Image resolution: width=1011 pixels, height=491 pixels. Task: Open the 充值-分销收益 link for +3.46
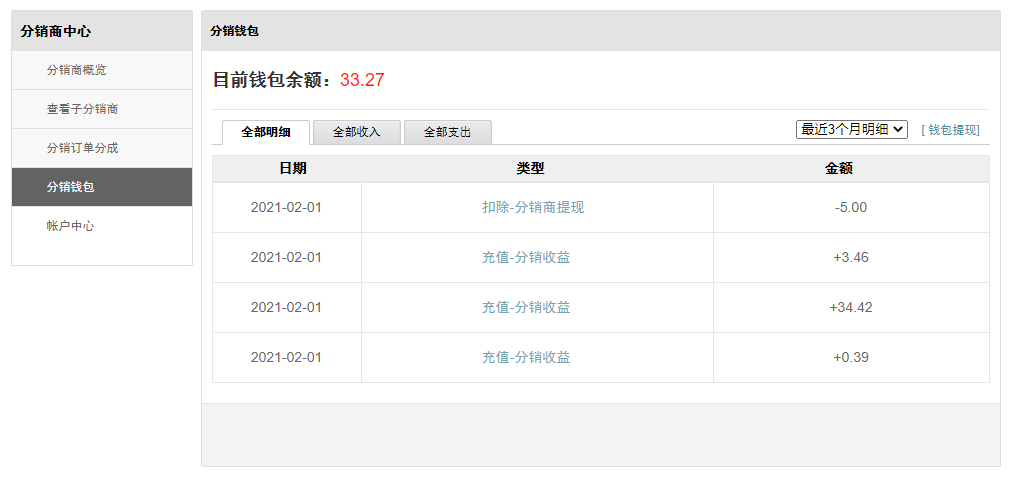[x=526, y=258]
